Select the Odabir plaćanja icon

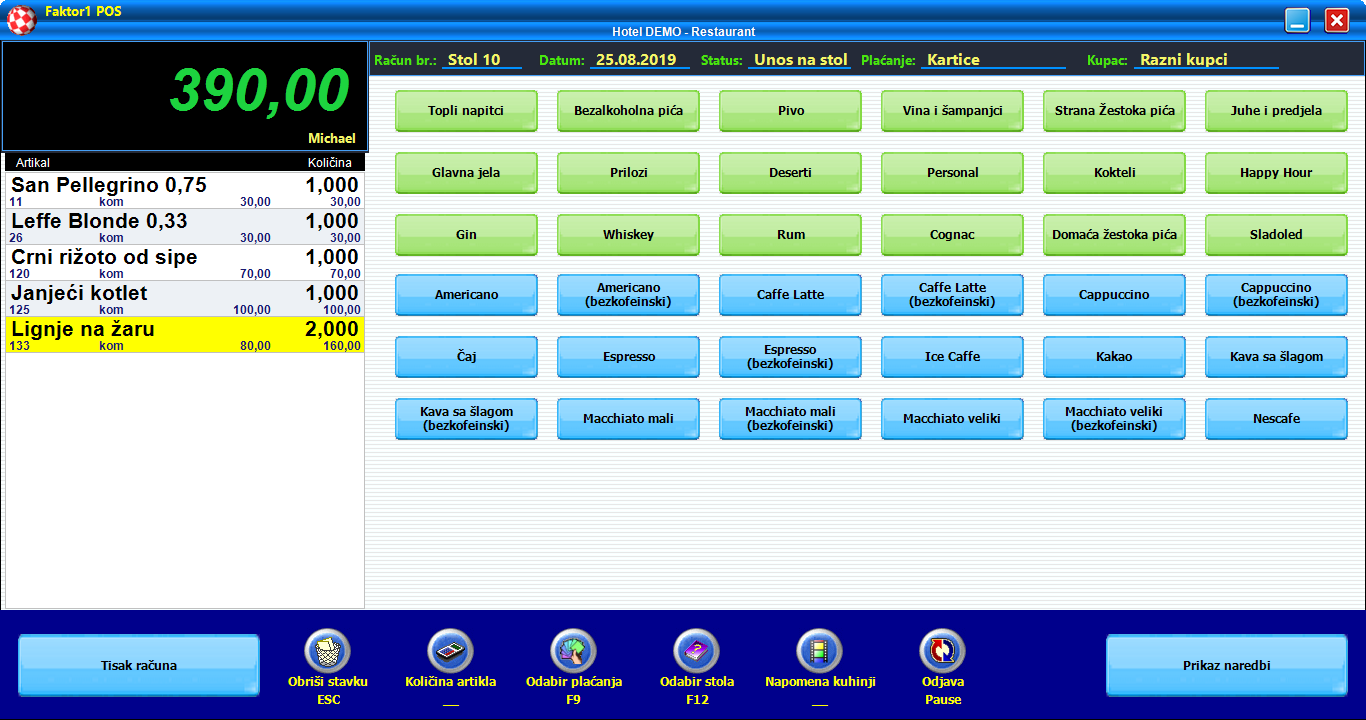(573, 651)
